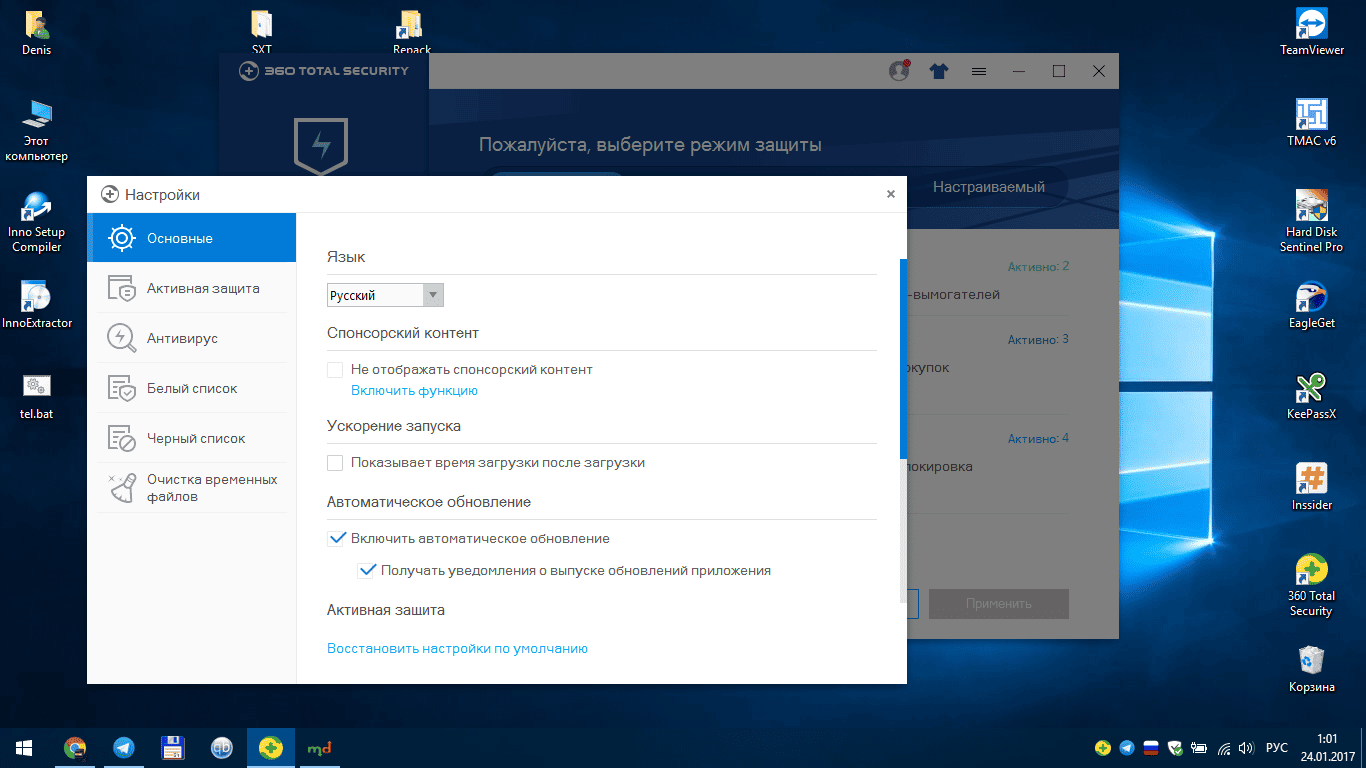Open Очистка временных файлов section
This screenshot has height=768, width=1366.
(x=192, y=488)
